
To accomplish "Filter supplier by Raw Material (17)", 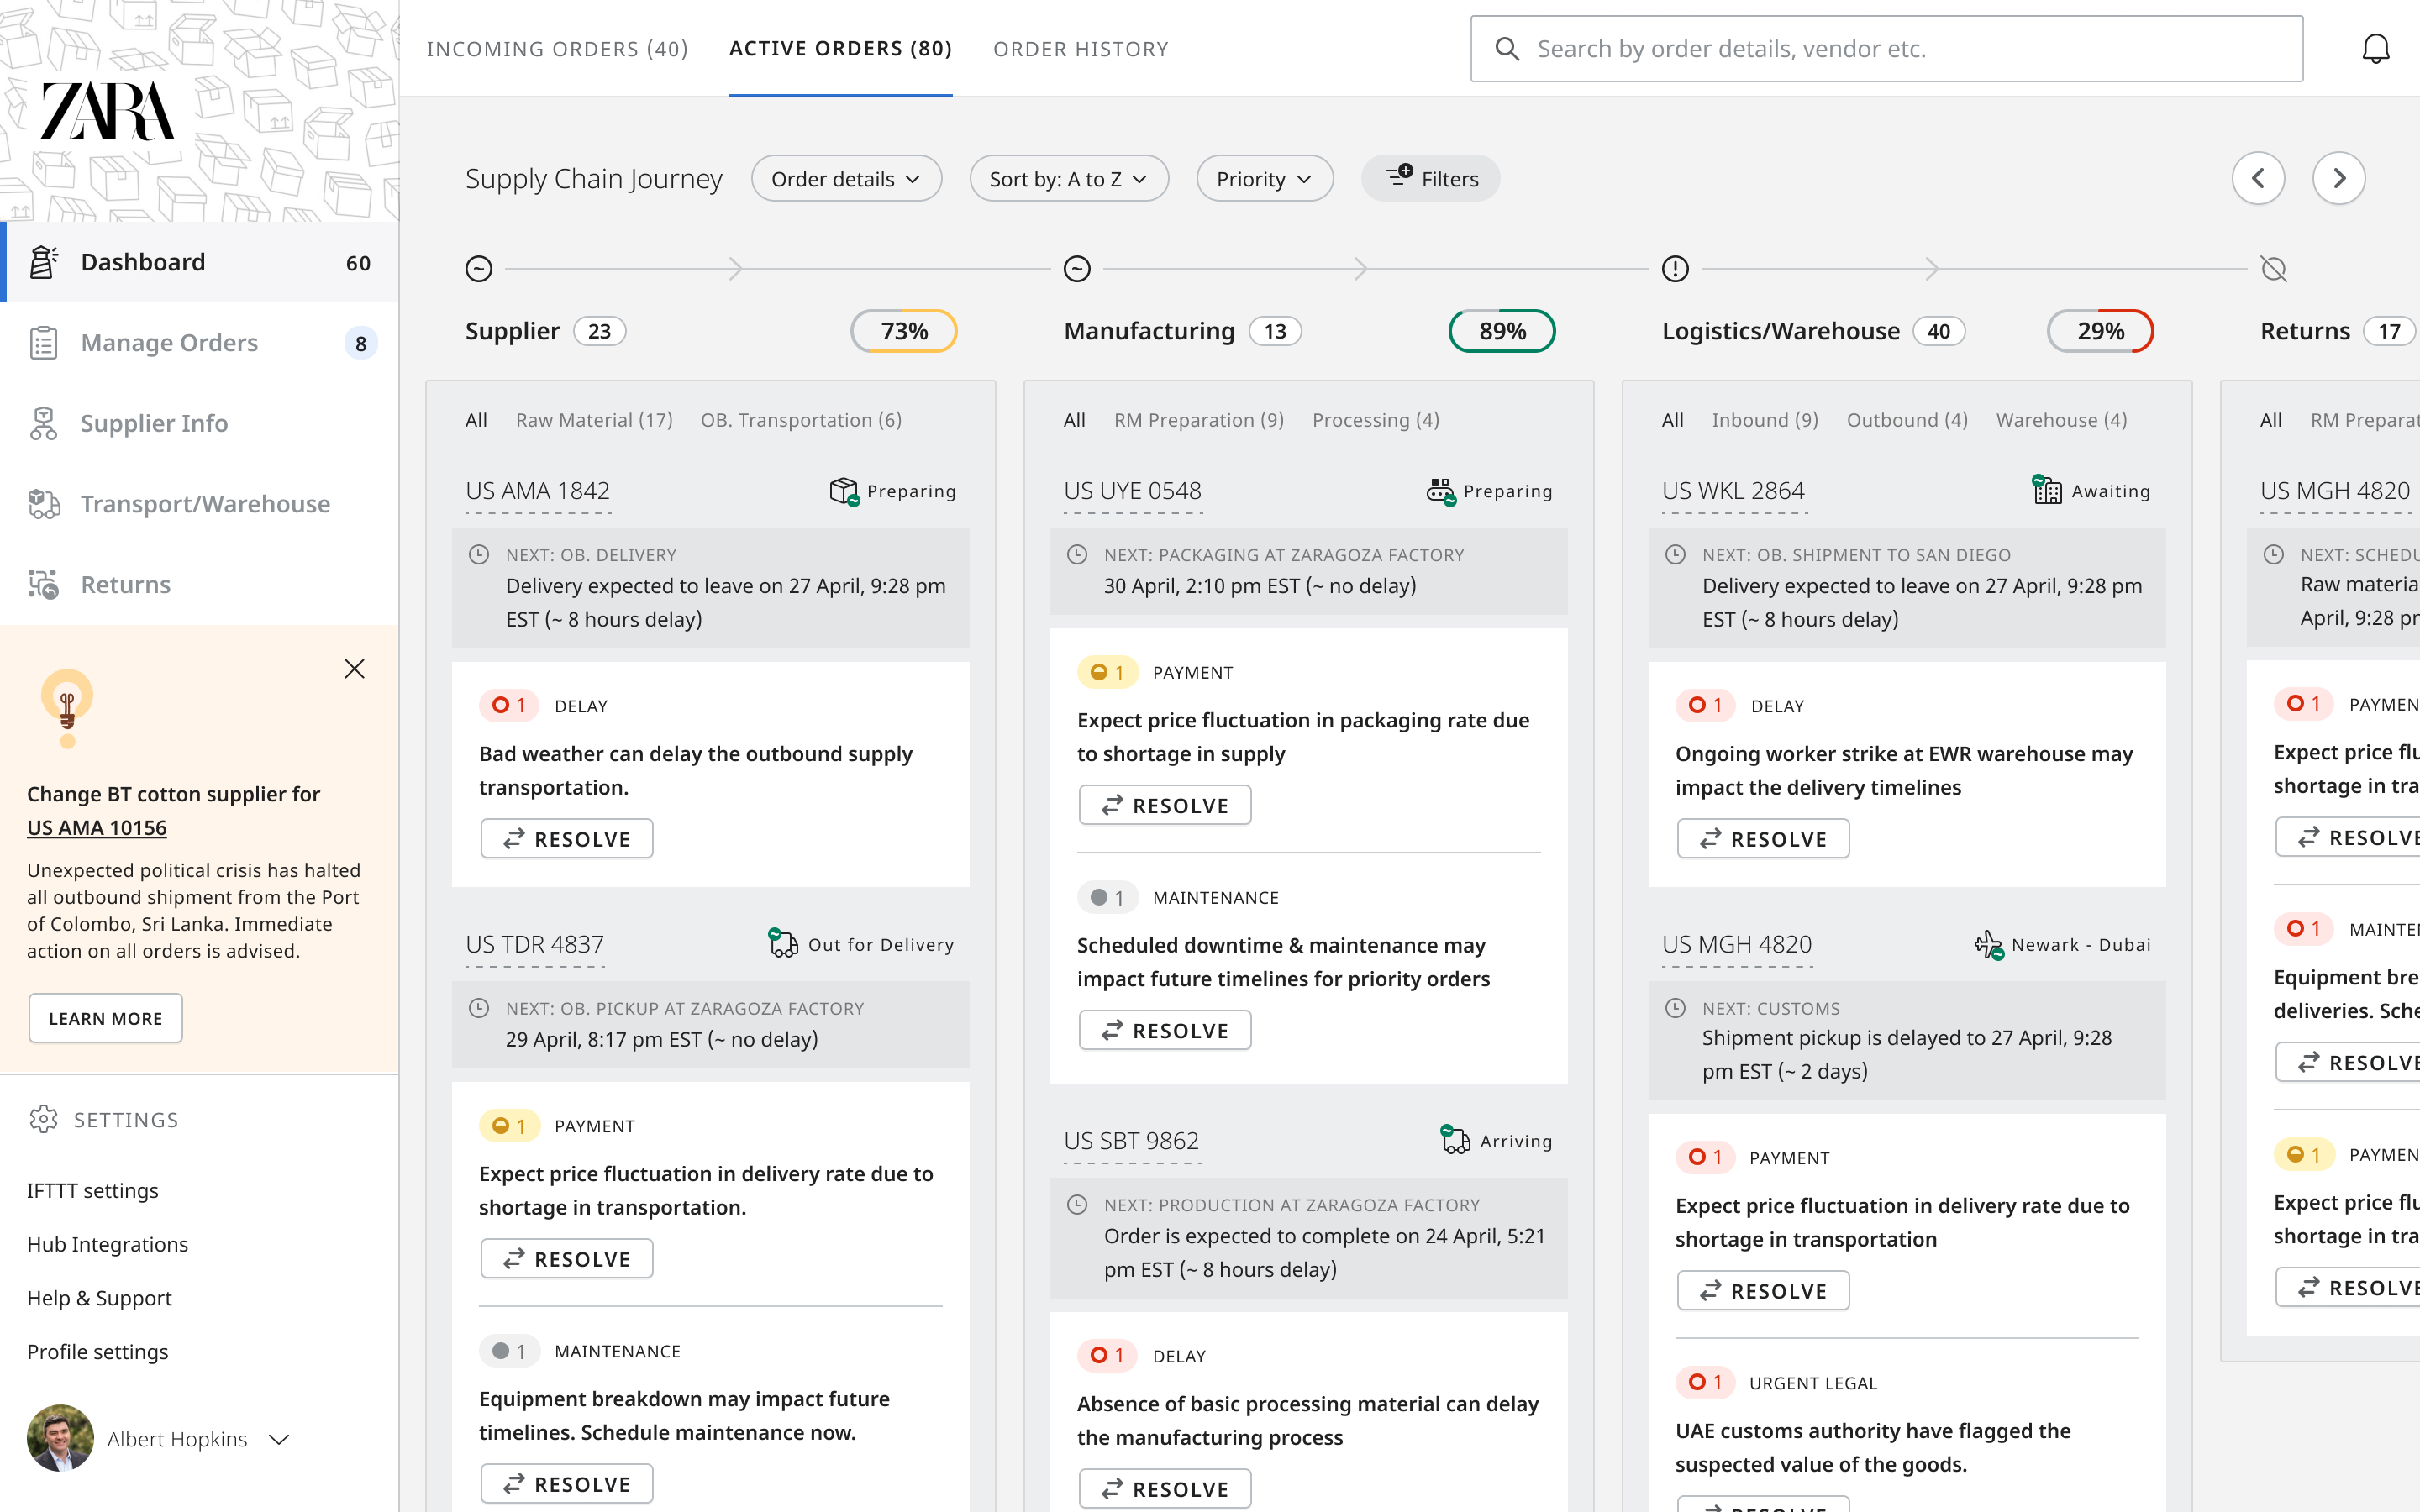I will [594, 420].
